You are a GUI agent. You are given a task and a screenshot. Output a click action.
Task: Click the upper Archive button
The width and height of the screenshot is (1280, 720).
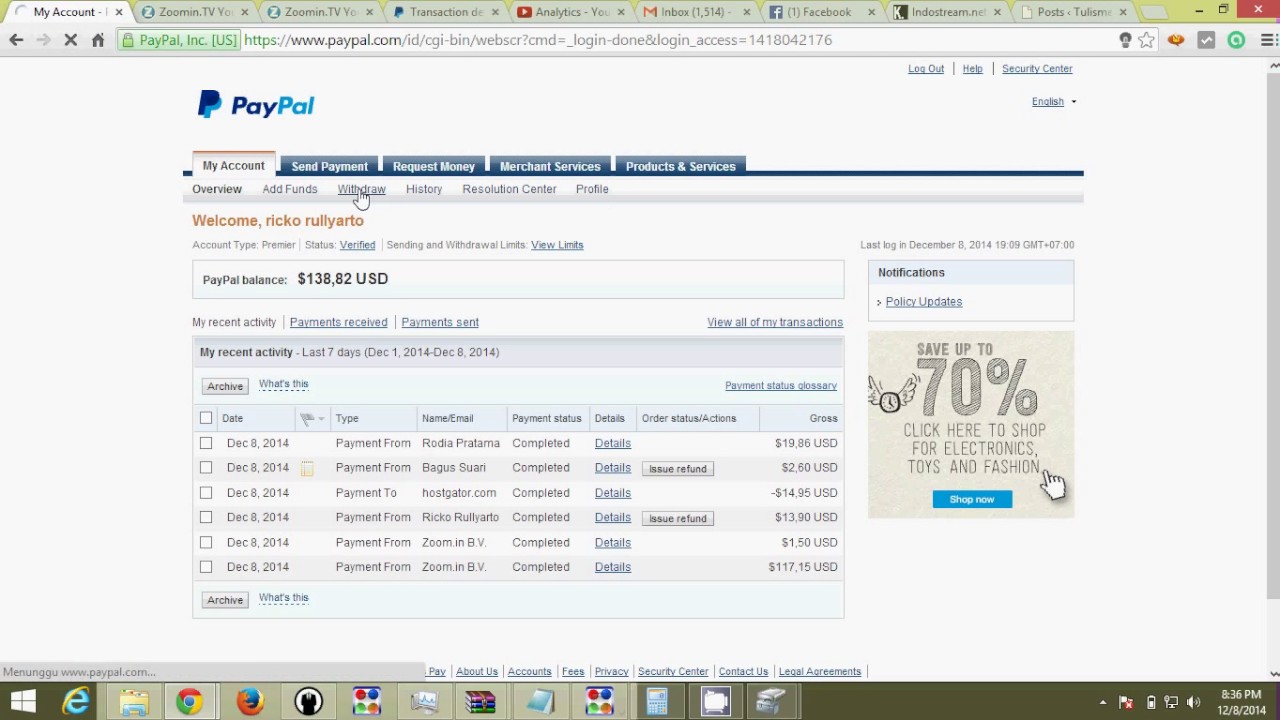[225, 386]
